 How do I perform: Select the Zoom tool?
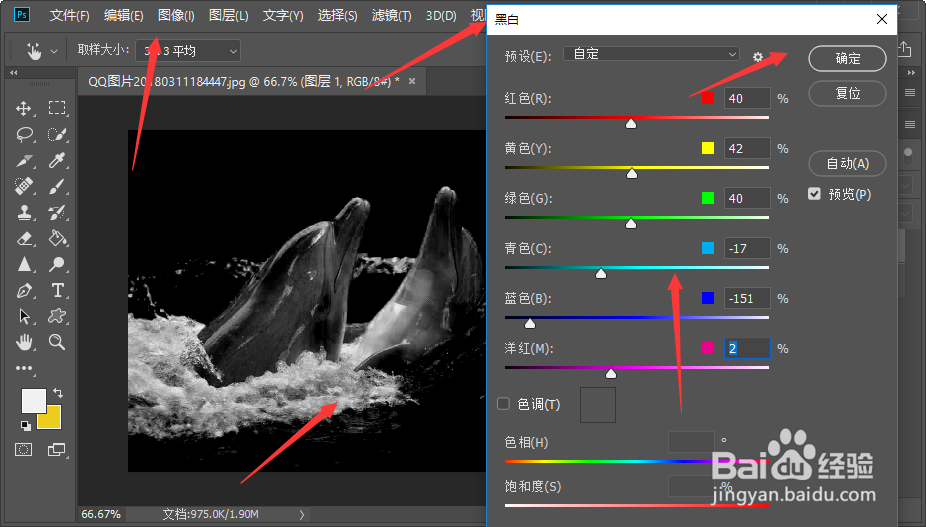tap(57, 341)
